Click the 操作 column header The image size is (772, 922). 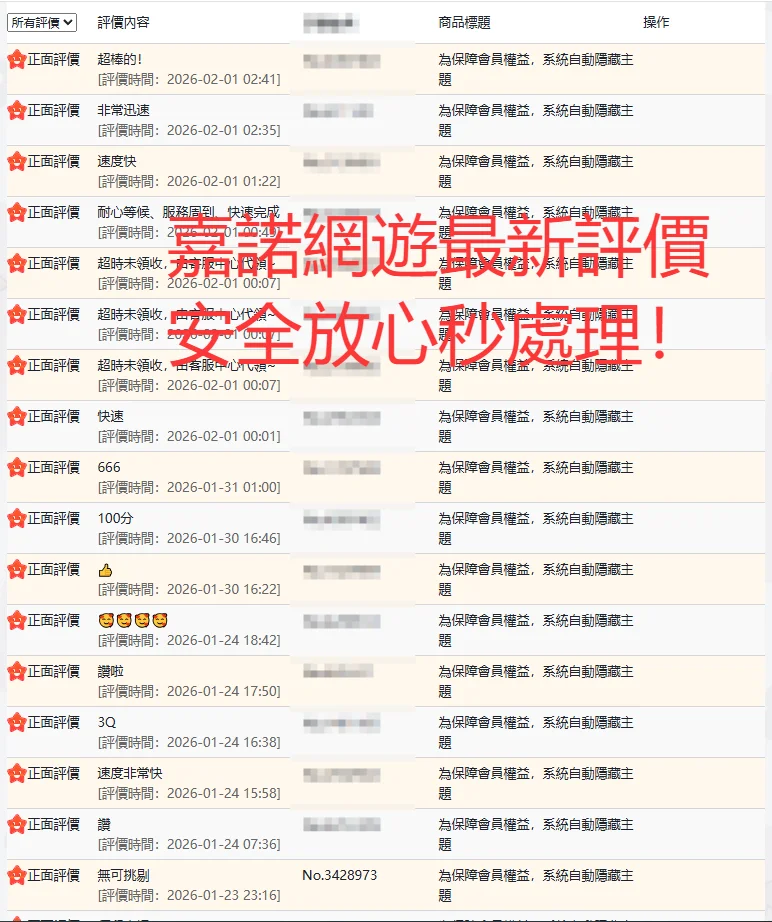(x=656, y=22)
